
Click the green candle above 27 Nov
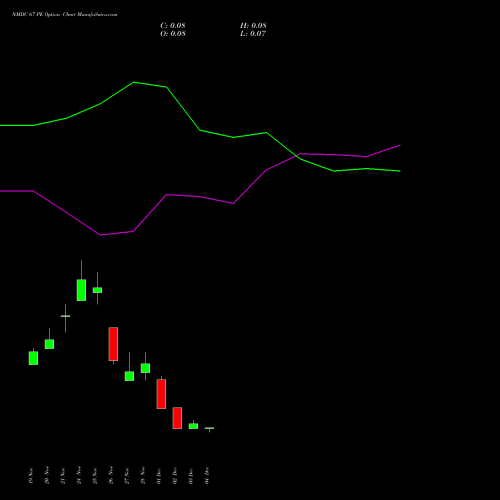point(129,376)
